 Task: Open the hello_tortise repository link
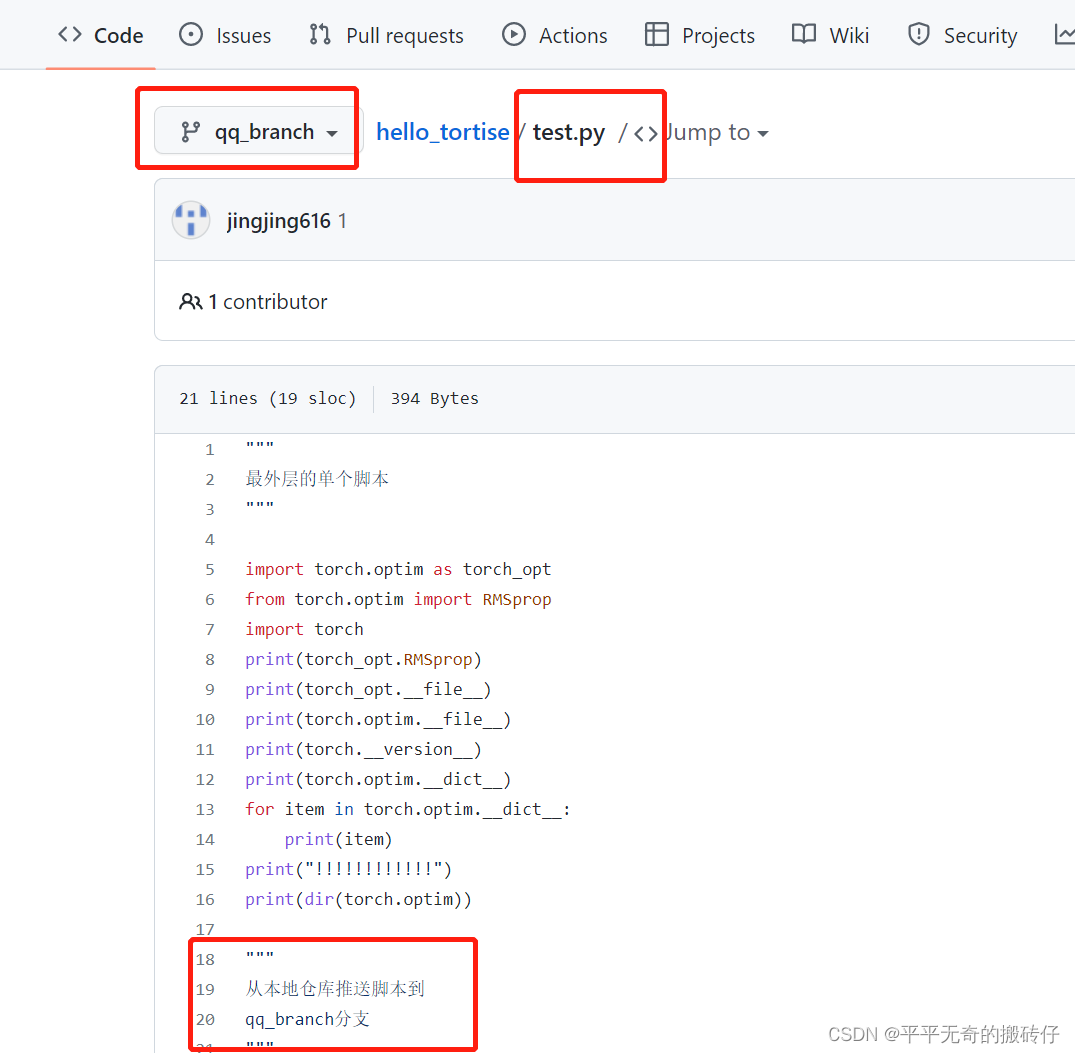coord(443,132)
